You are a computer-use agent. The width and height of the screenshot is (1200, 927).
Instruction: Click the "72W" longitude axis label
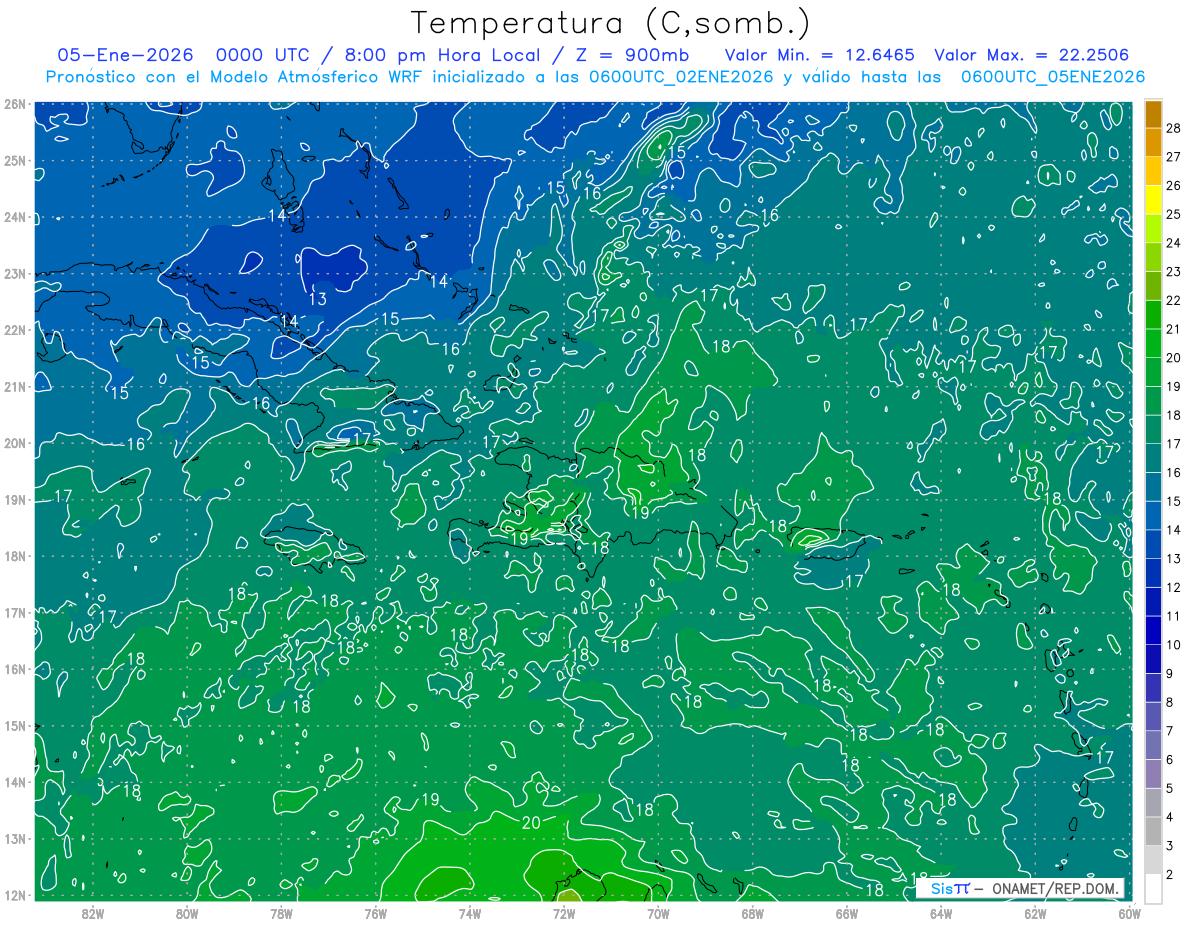click(564, 912)
